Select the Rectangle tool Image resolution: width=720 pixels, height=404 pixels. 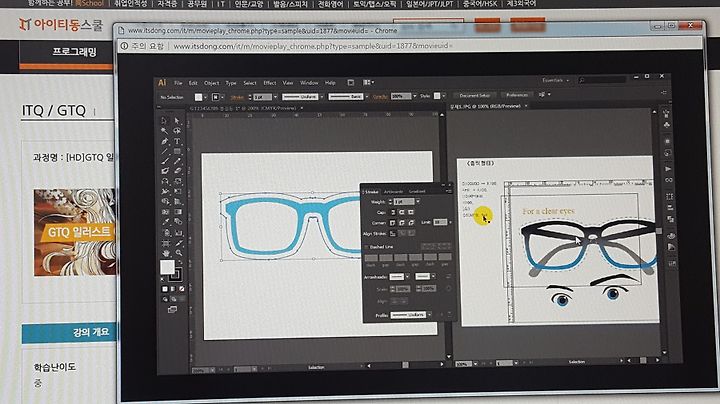tap(177, 151)
